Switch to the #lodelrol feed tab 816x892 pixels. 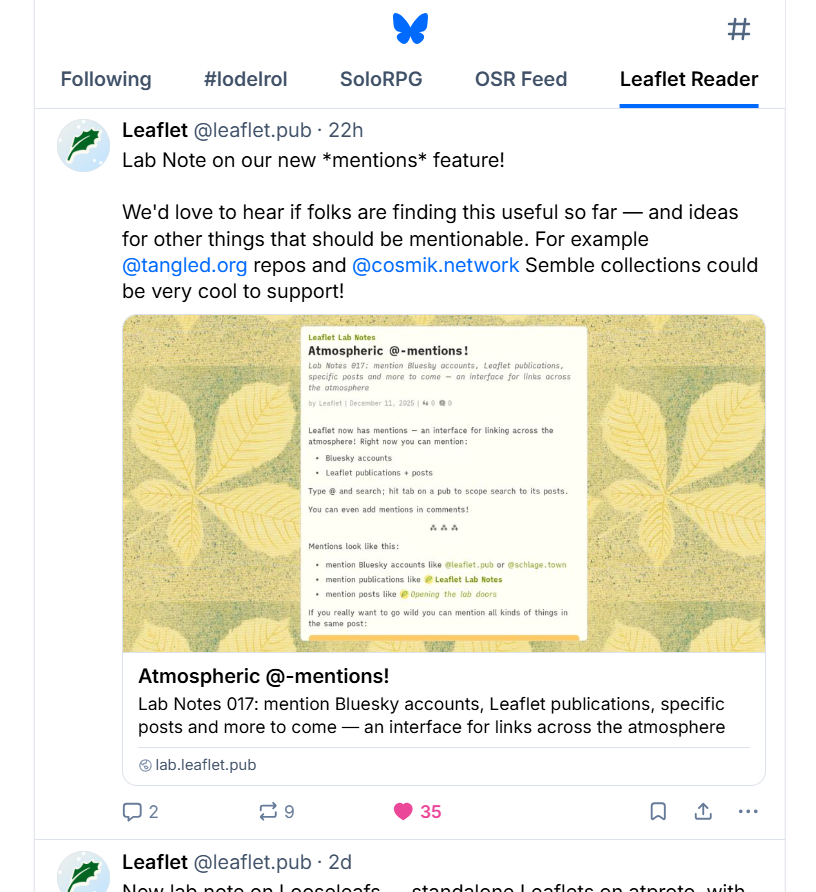coord(246,79)
